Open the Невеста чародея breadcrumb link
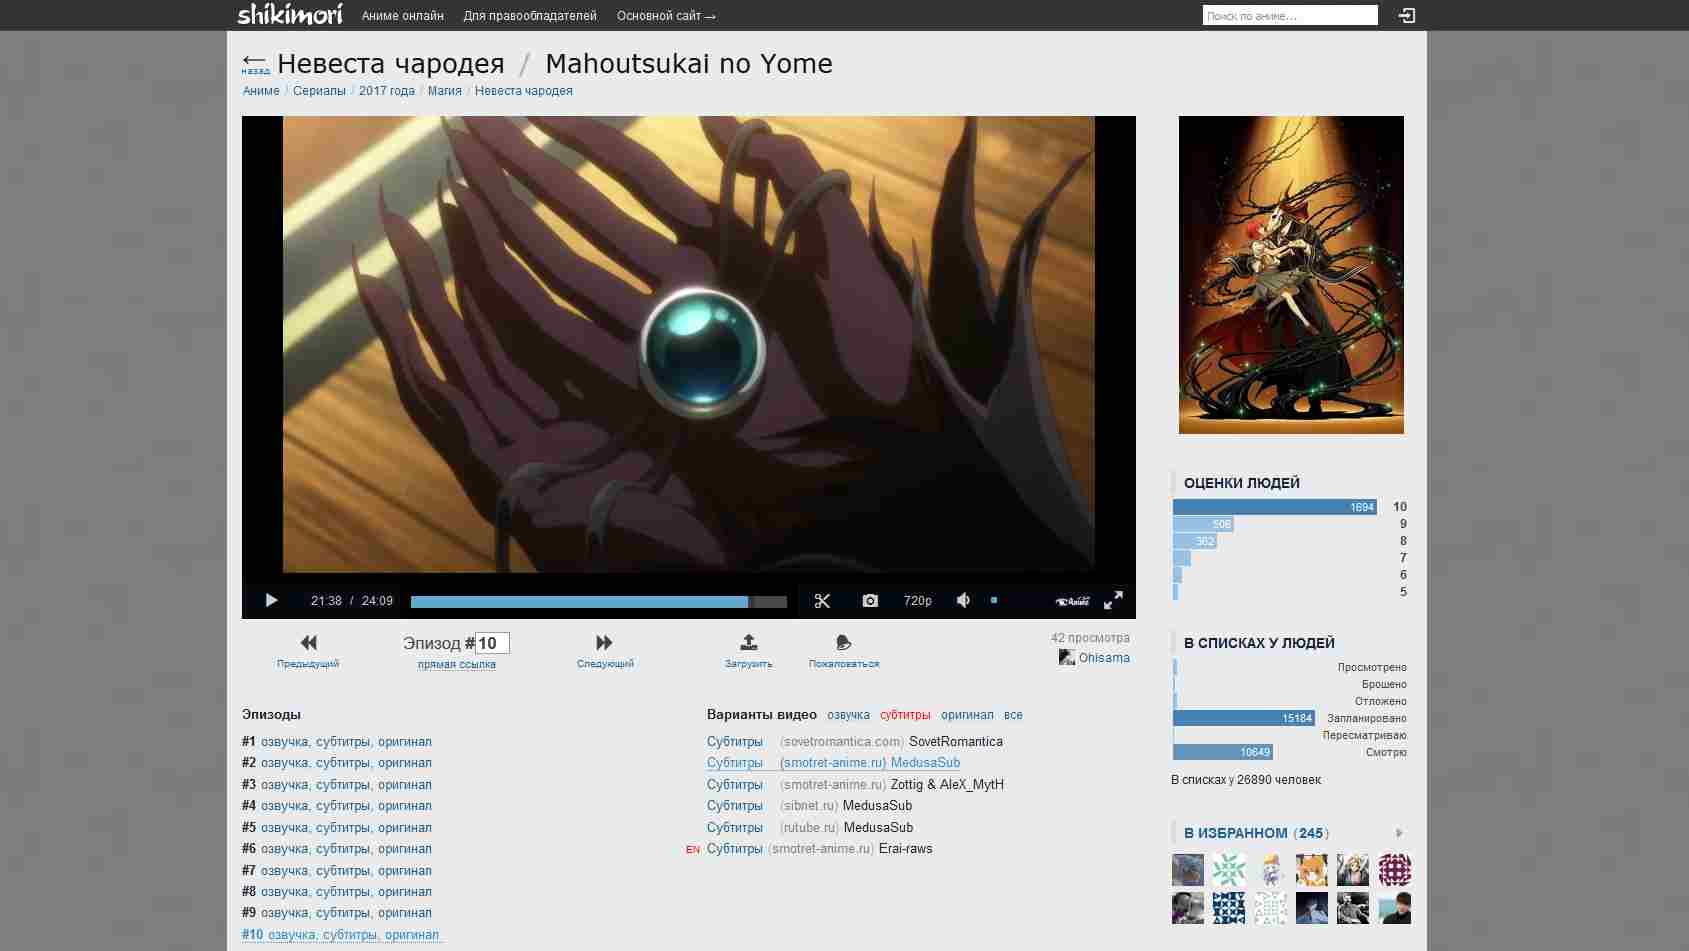This screenshot has width=1689, height=951. click(x=524, y=91)
